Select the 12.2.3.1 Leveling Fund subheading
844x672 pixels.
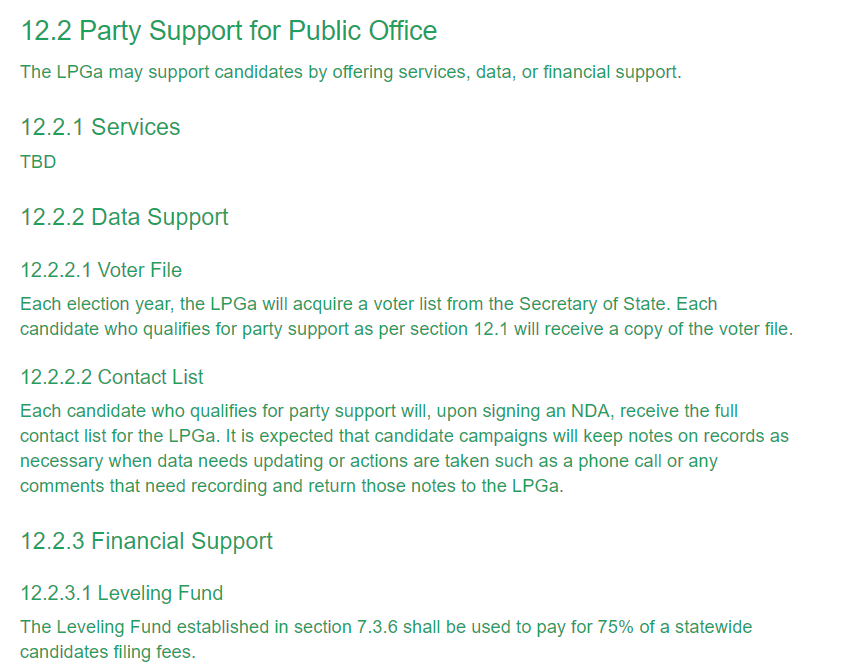(122, 593)
